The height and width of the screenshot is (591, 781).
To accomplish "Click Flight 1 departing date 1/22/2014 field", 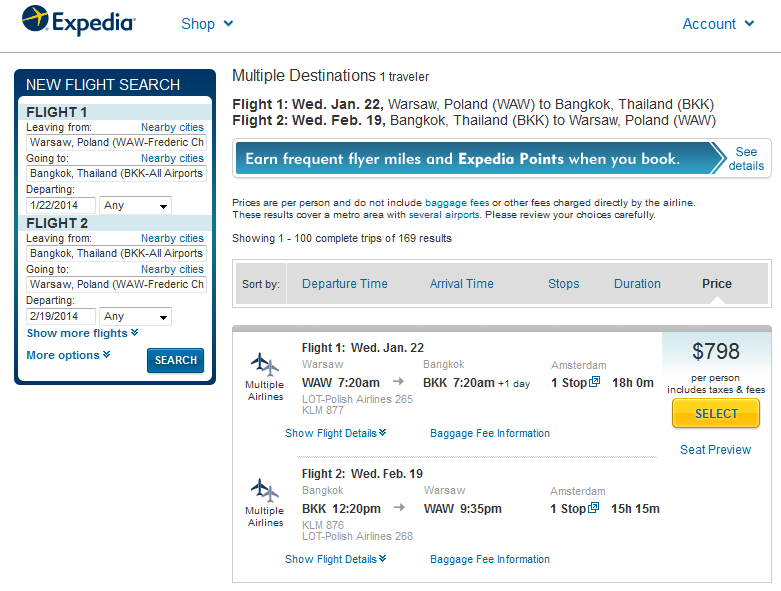I will click(60, 205).
